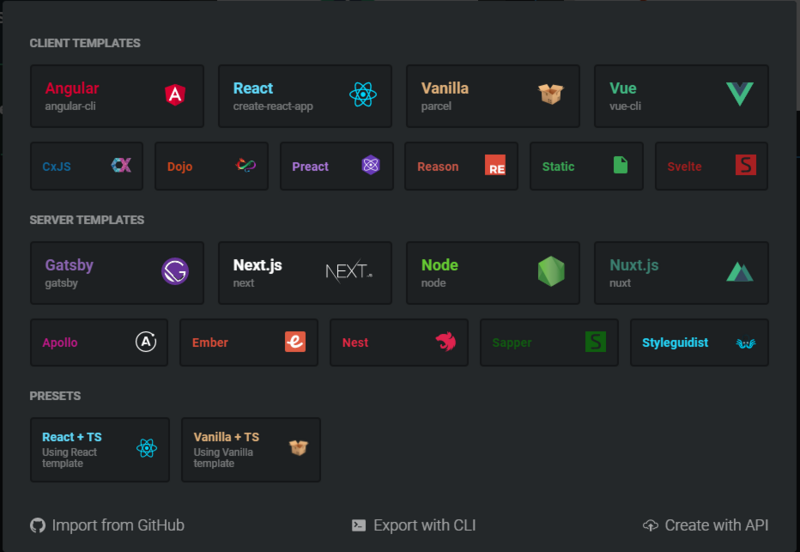
Task: Select the Angular template name
Action: tap(72, 88)
